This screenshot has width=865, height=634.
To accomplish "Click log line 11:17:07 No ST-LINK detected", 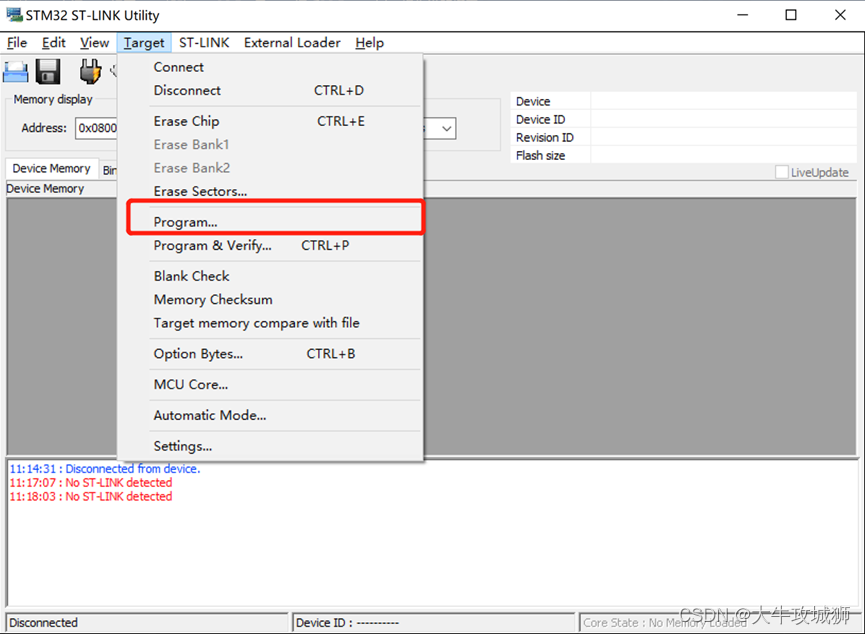I will [x=90, y=482].
